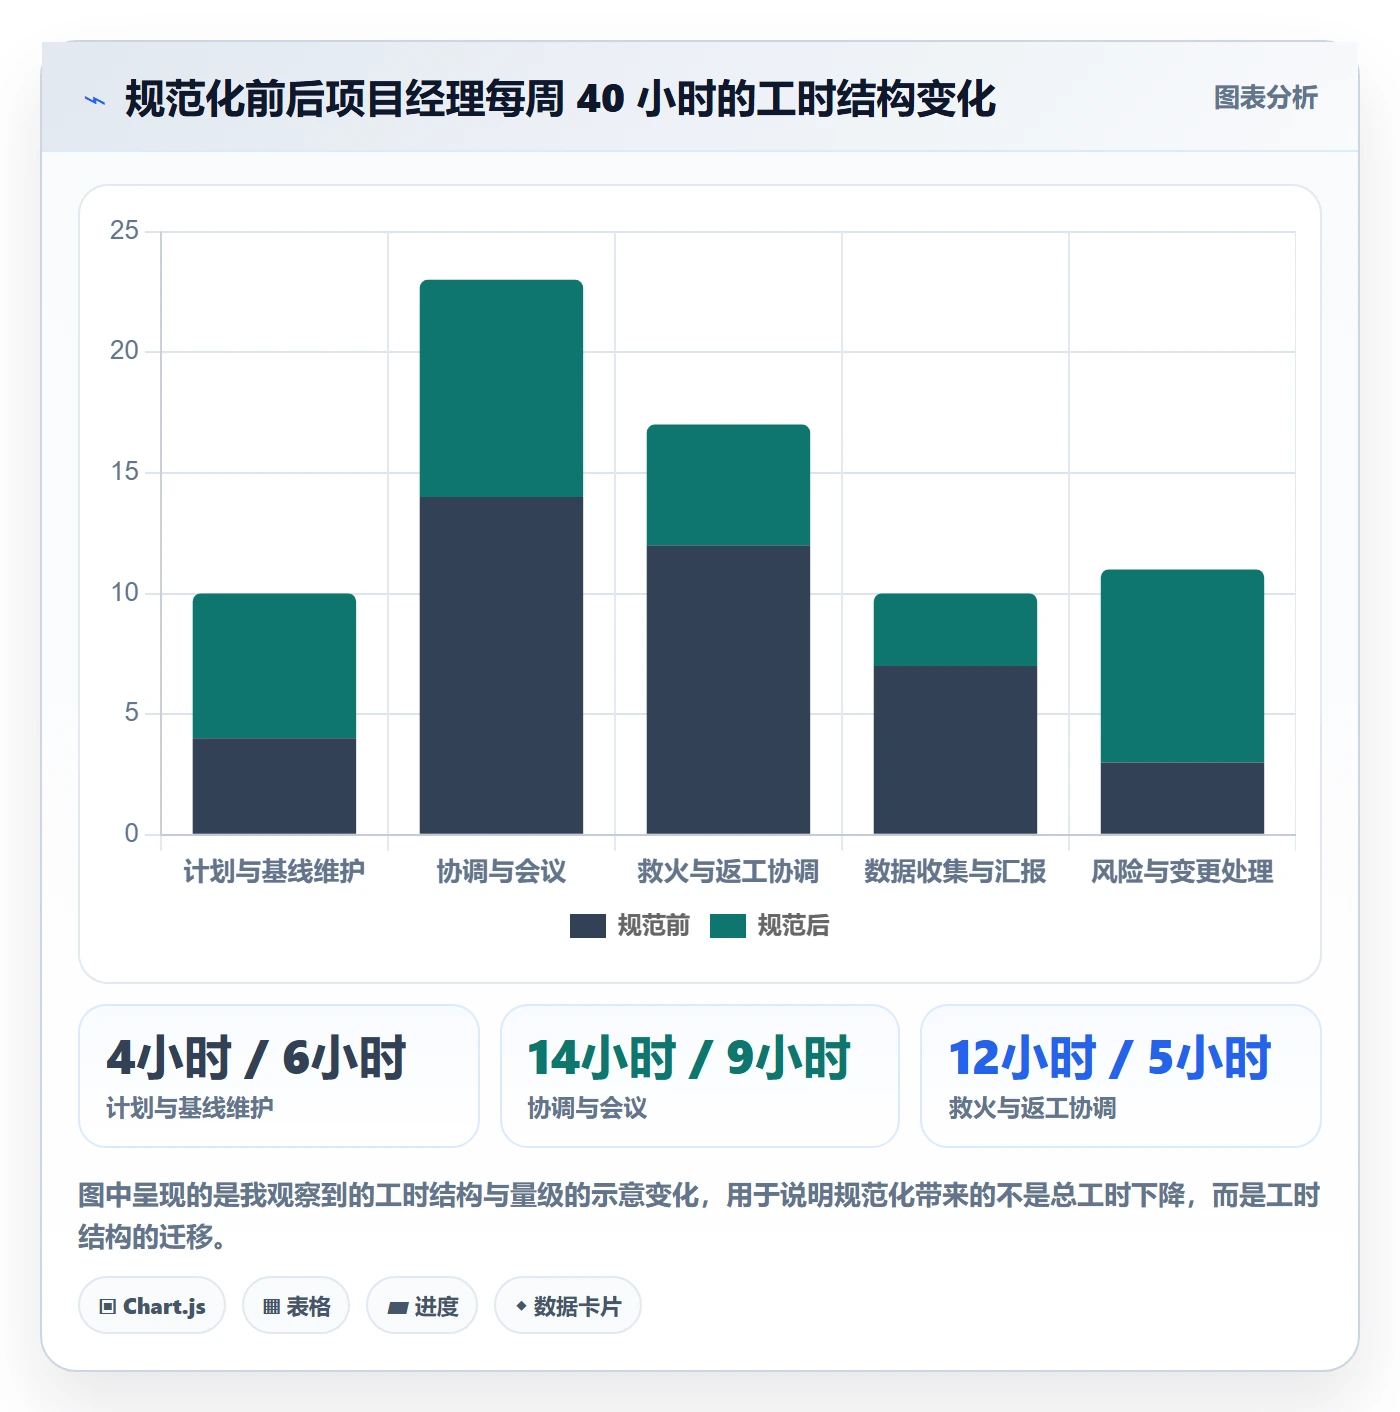Viewport: 1400px width, 1412px height.
Task: Click the teal bar segment for 救火与返工协调
Action: 728,485
